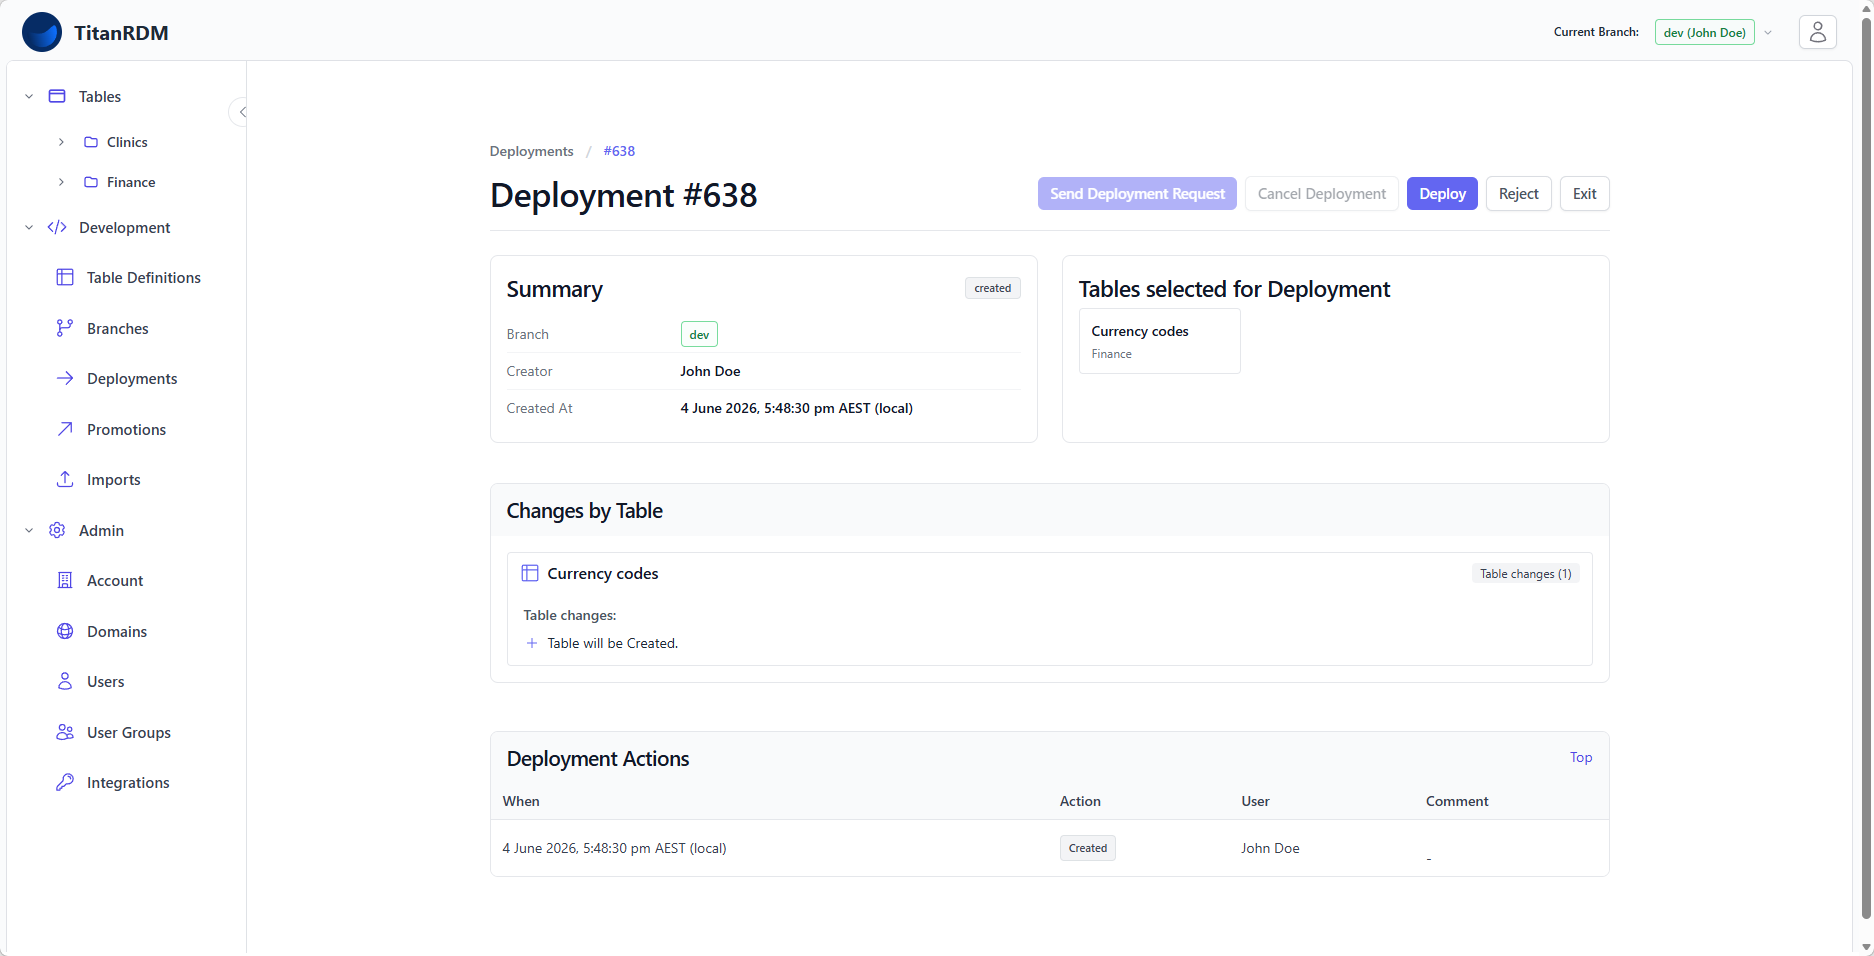
Task: Click the Branches fork icon
Action: pos(65,328)
